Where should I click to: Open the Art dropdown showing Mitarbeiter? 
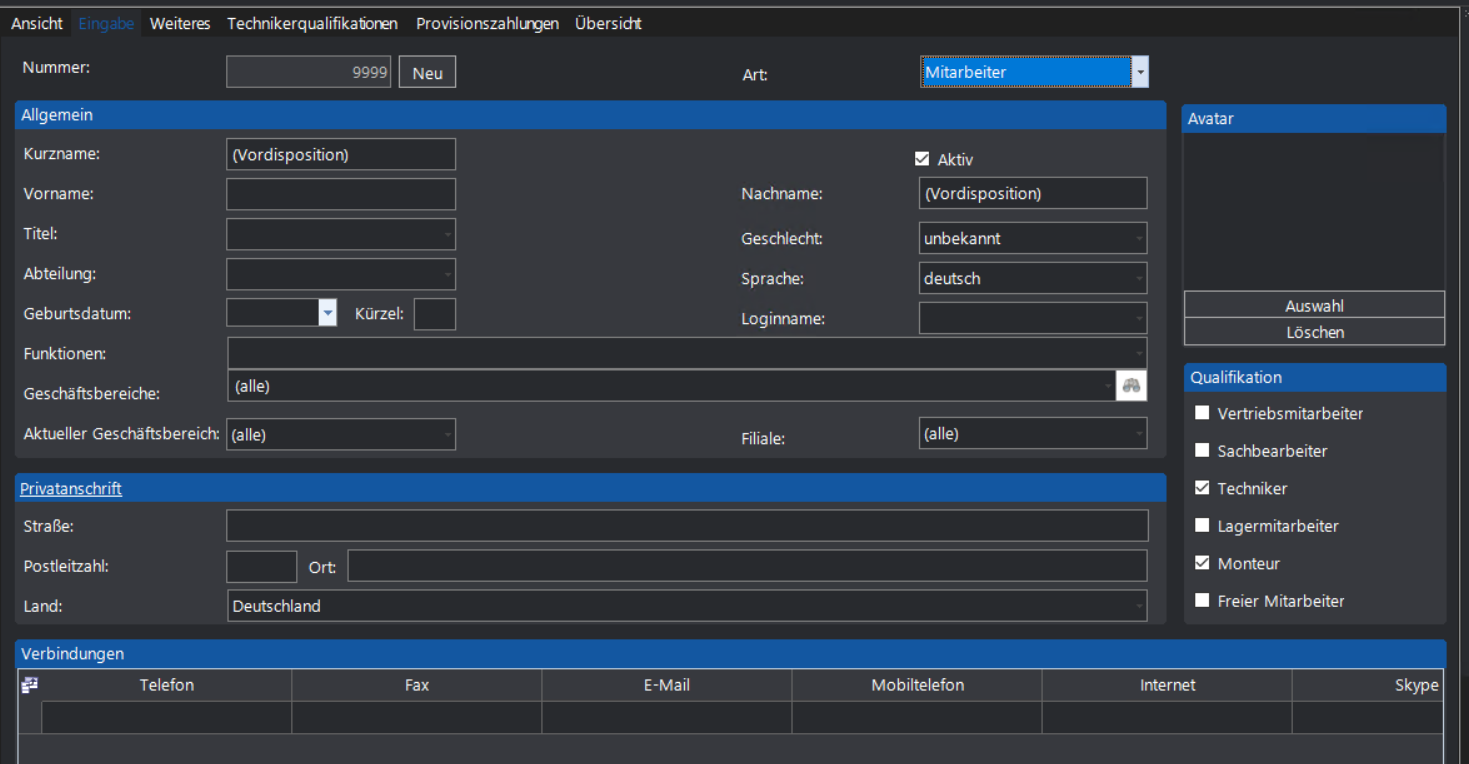tap(1139, 72)
